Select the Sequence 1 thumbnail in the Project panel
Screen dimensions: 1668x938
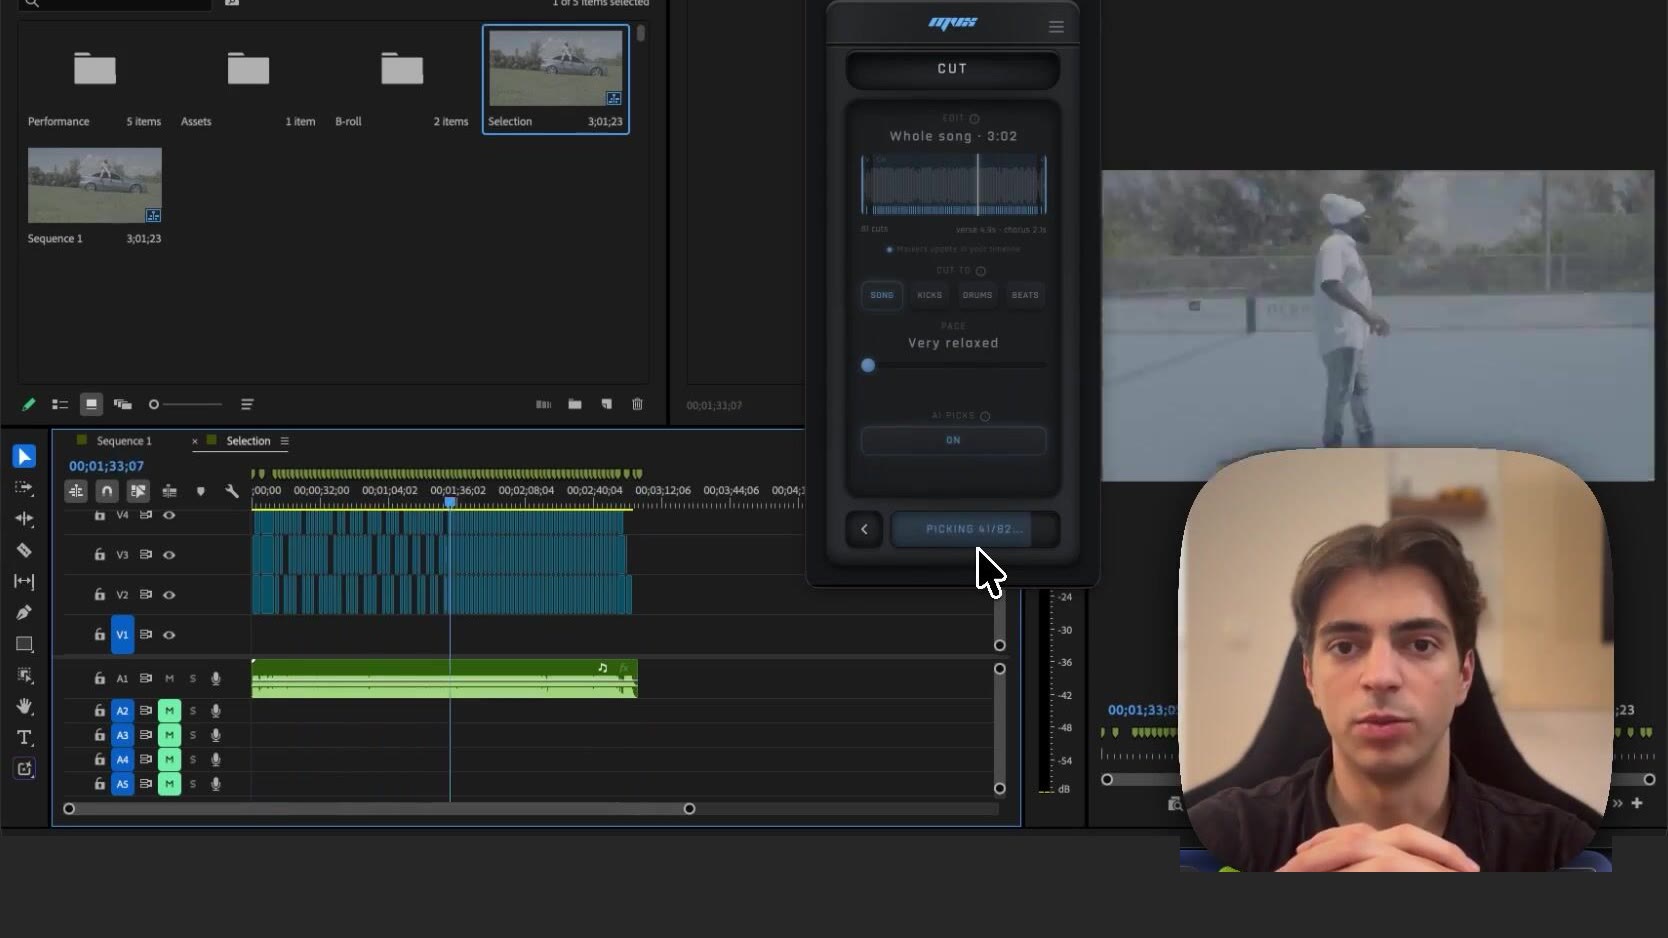coord(95,185)
